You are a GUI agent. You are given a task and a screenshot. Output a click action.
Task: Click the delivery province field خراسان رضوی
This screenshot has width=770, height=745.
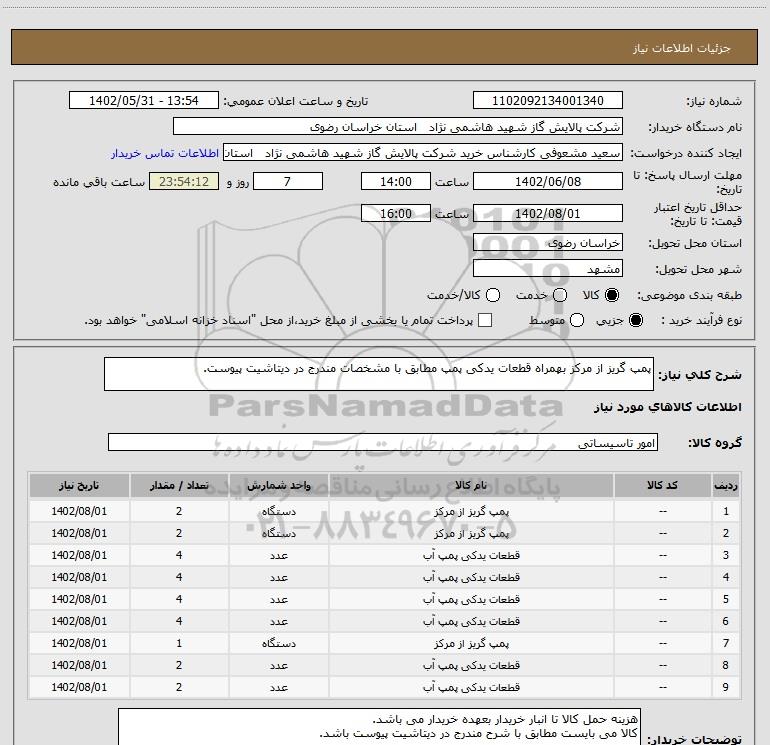coord(547,243)
